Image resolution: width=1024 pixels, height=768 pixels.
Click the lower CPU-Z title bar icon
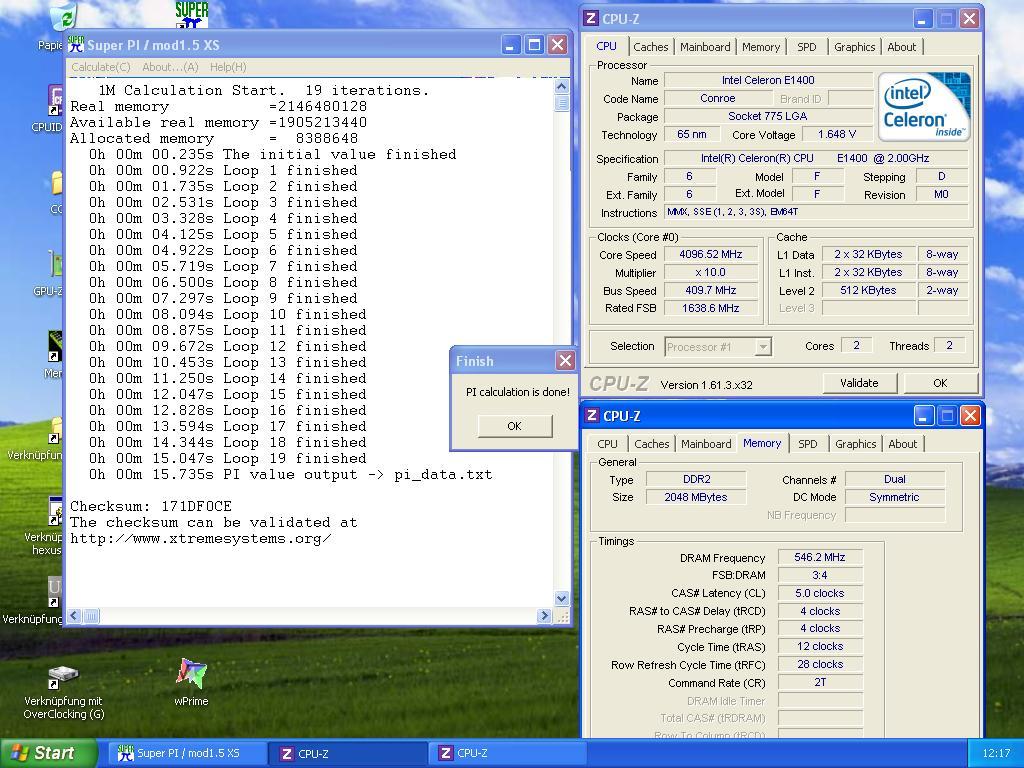[x=592, y=415]
